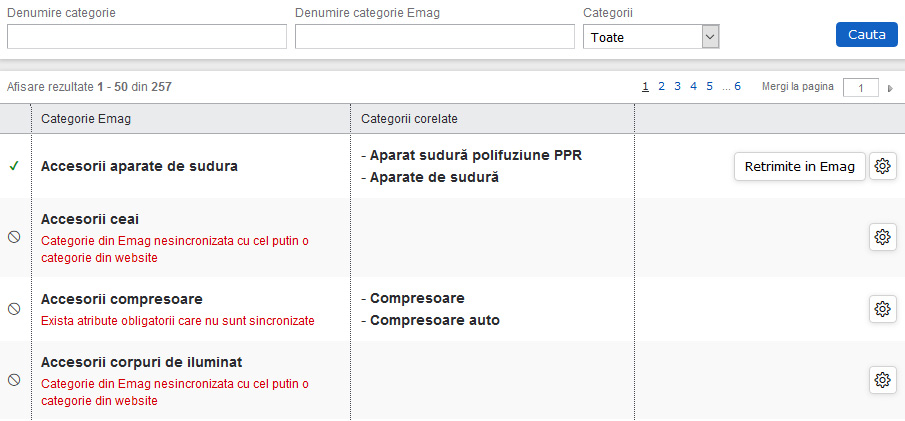
Task: Click next page arrow beside page input
Action: 891,88
